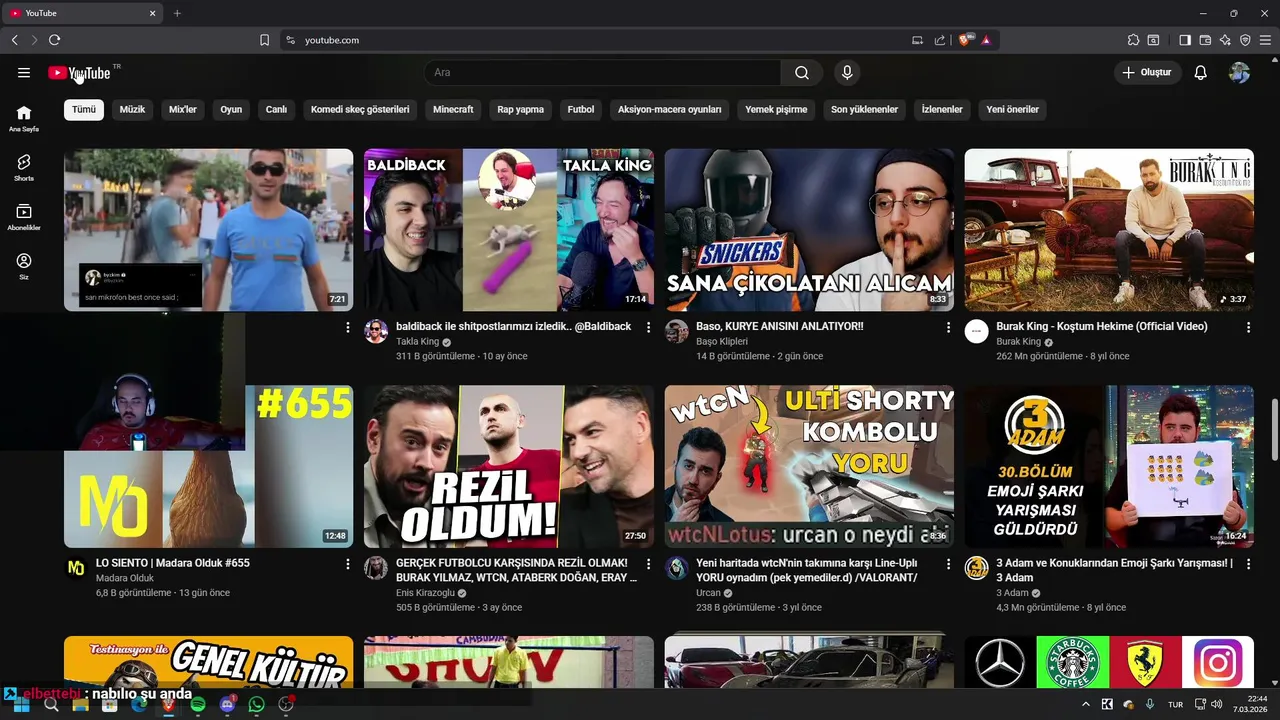Open Burak King channel link
1280x720 pixels.
point(1019,342)
